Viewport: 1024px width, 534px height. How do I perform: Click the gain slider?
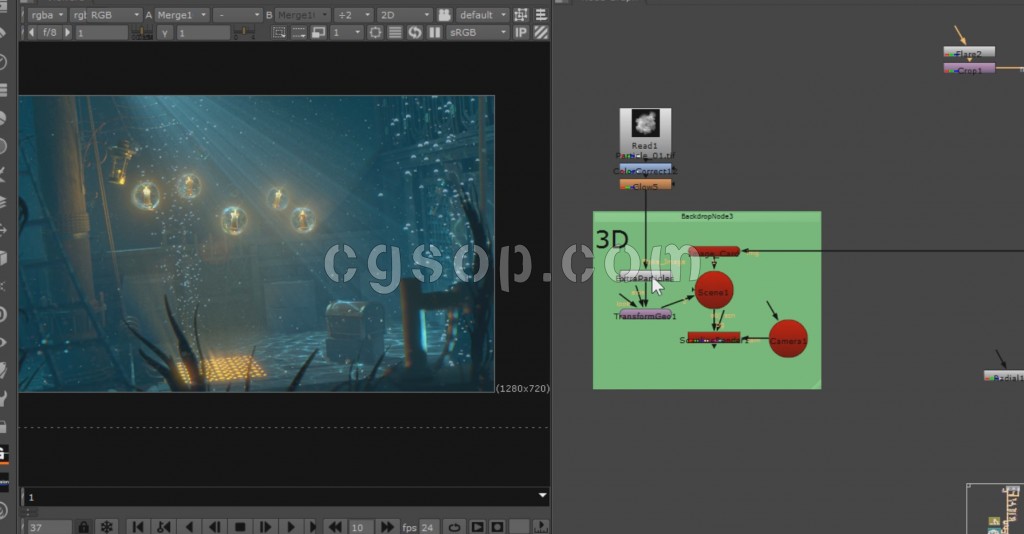[x=142, y=32]
